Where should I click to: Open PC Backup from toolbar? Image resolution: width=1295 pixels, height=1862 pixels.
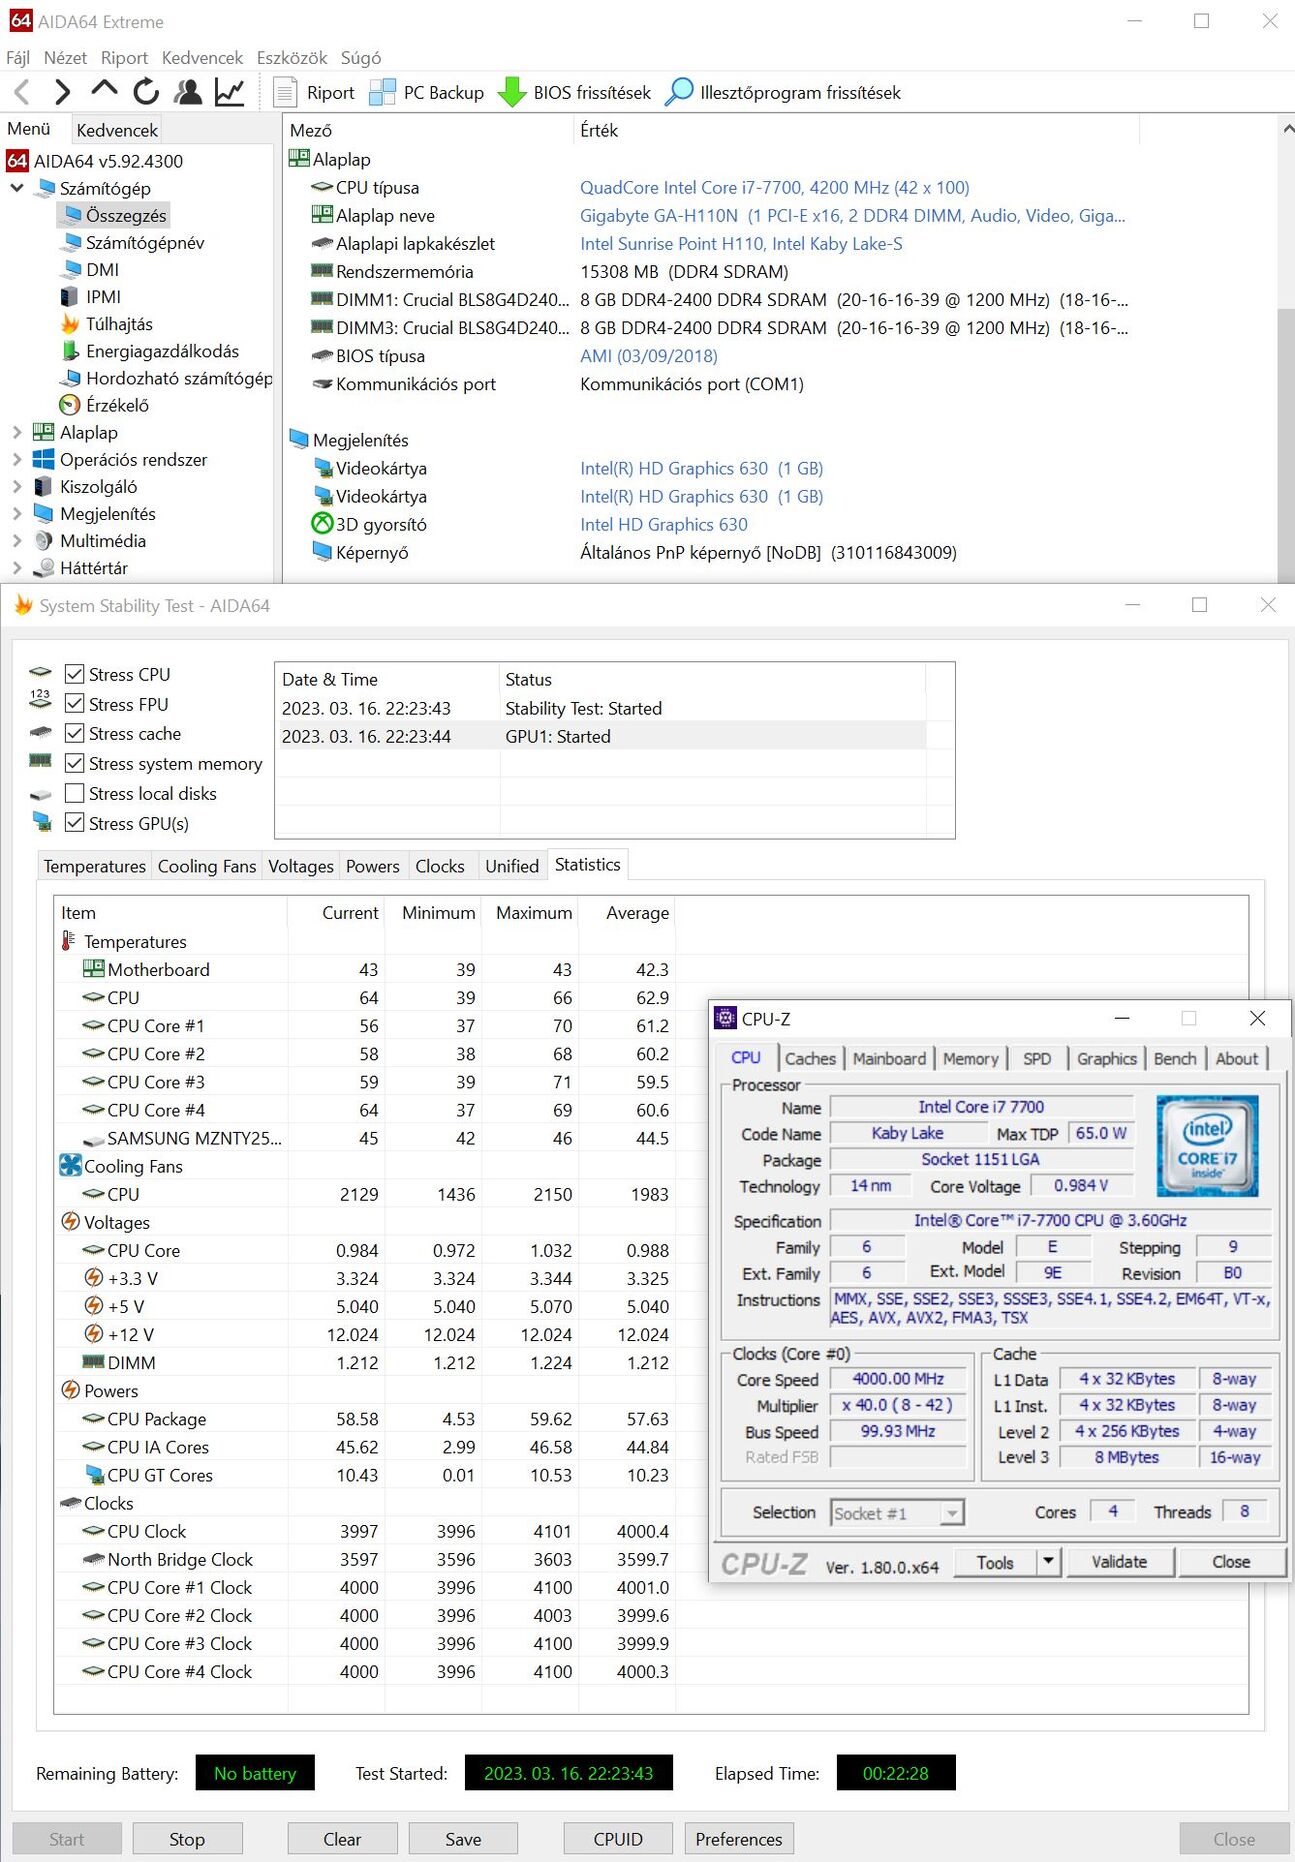[426, 93]
